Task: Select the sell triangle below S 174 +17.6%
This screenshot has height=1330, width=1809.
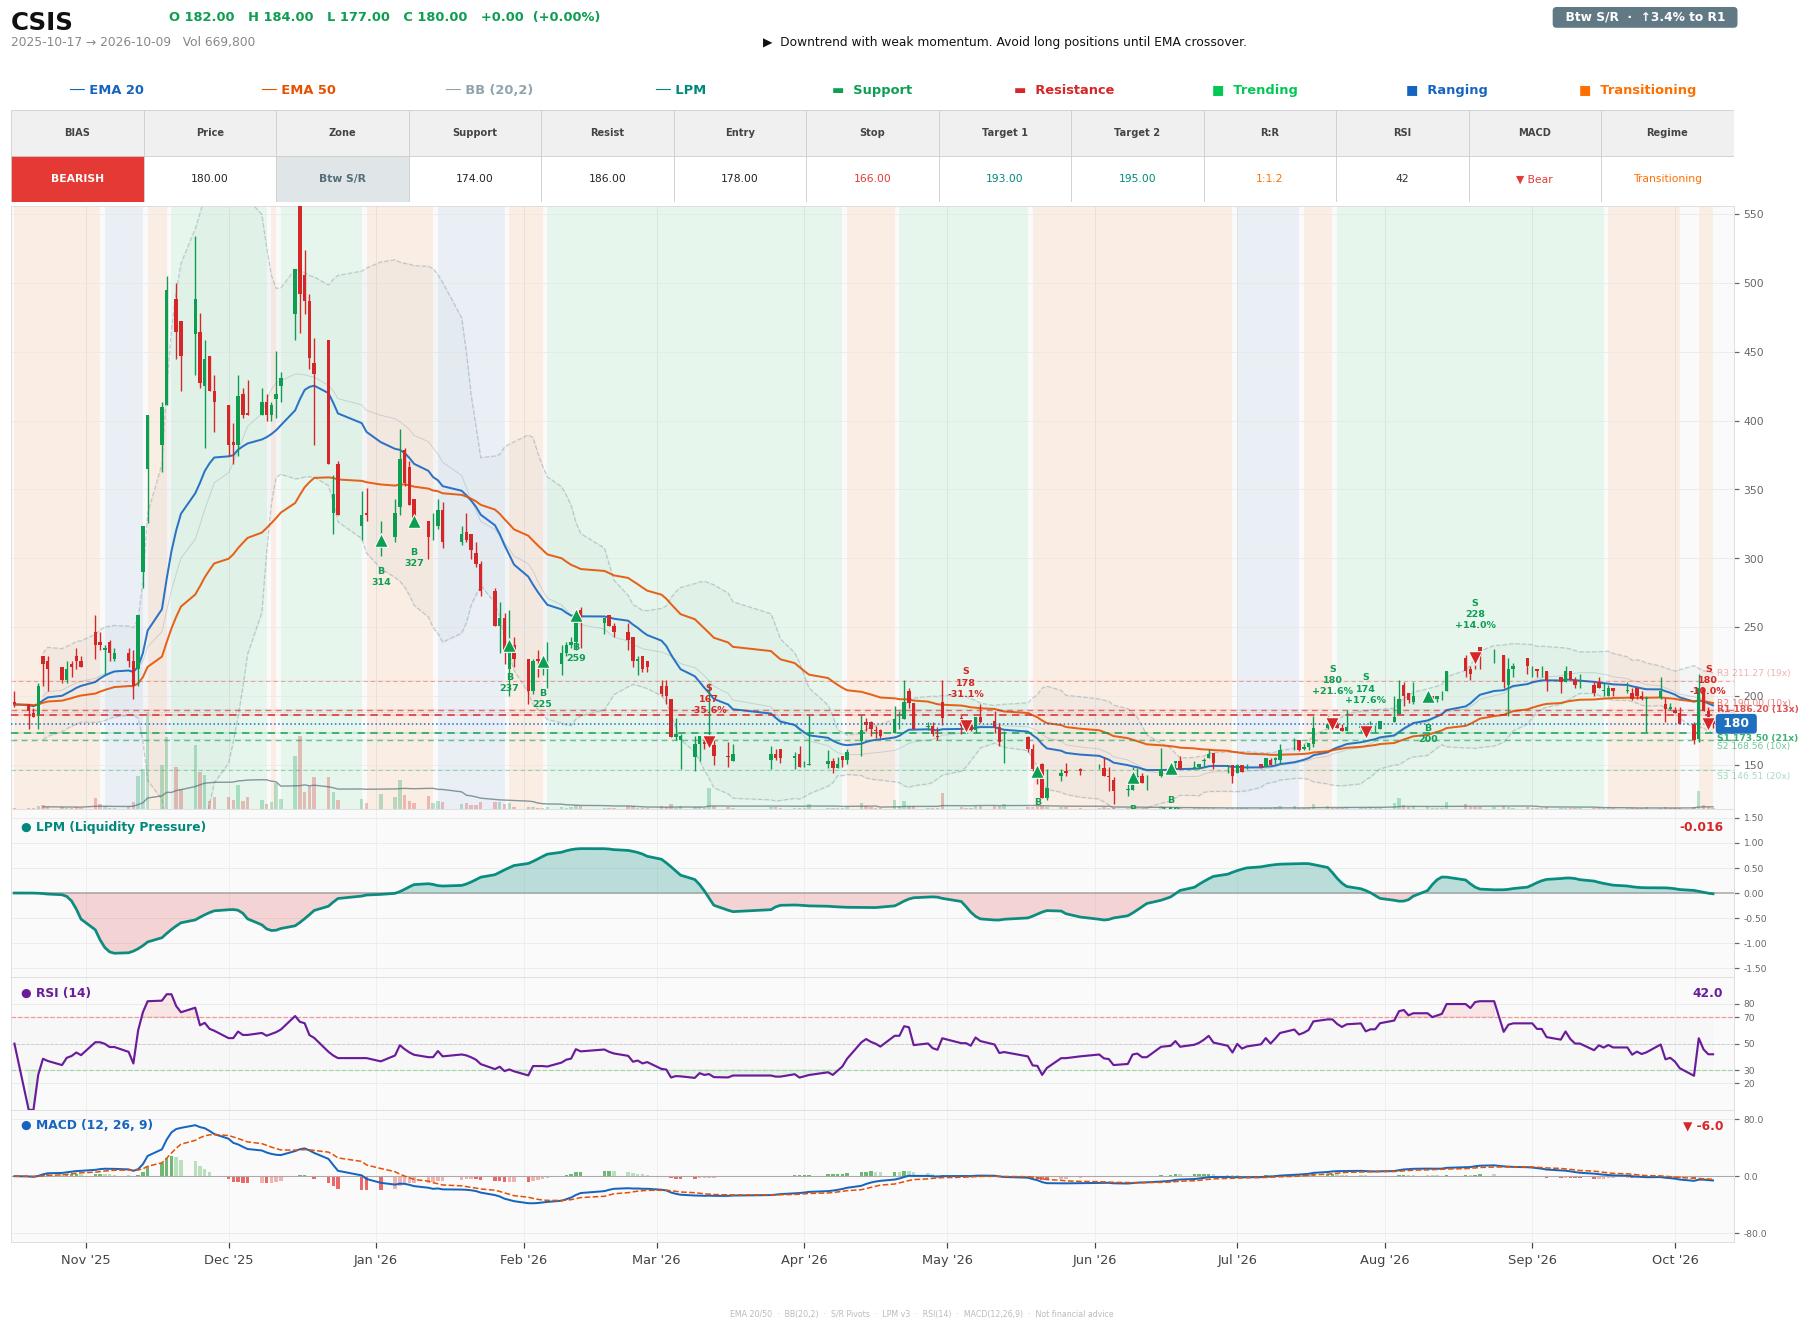Action: coord(1366,732)
